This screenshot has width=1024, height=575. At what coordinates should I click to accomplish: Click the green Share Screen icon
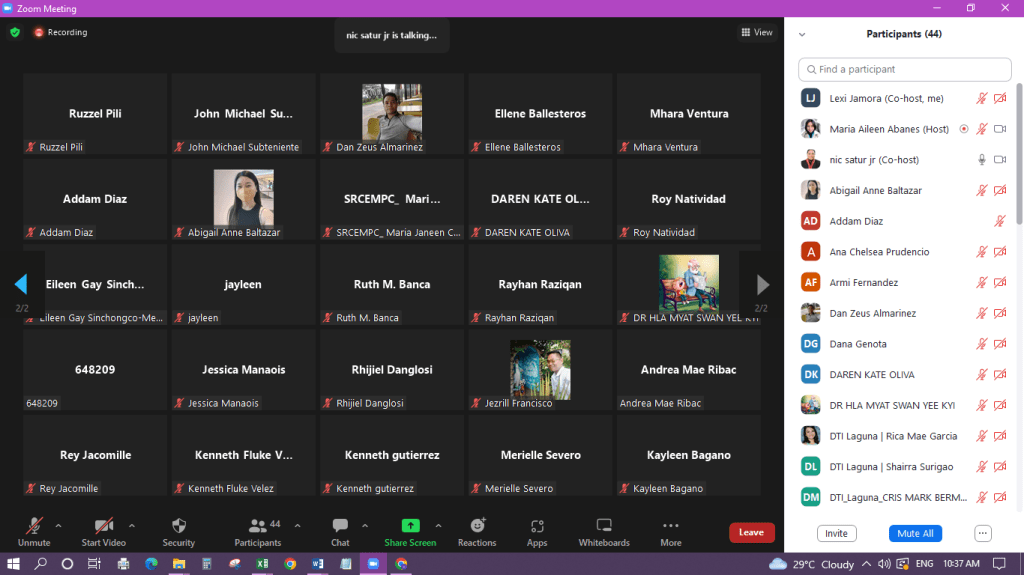click(x=410, y=526)
